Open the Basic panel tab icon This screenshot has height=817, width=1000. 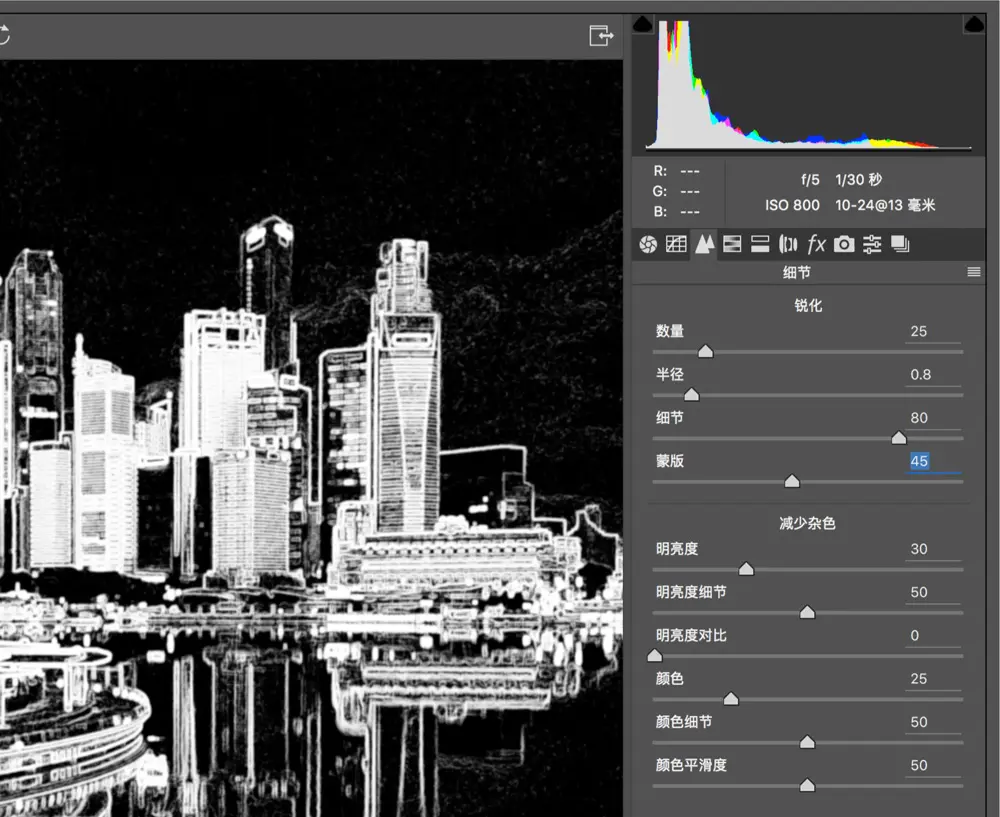tap(648, 244)
